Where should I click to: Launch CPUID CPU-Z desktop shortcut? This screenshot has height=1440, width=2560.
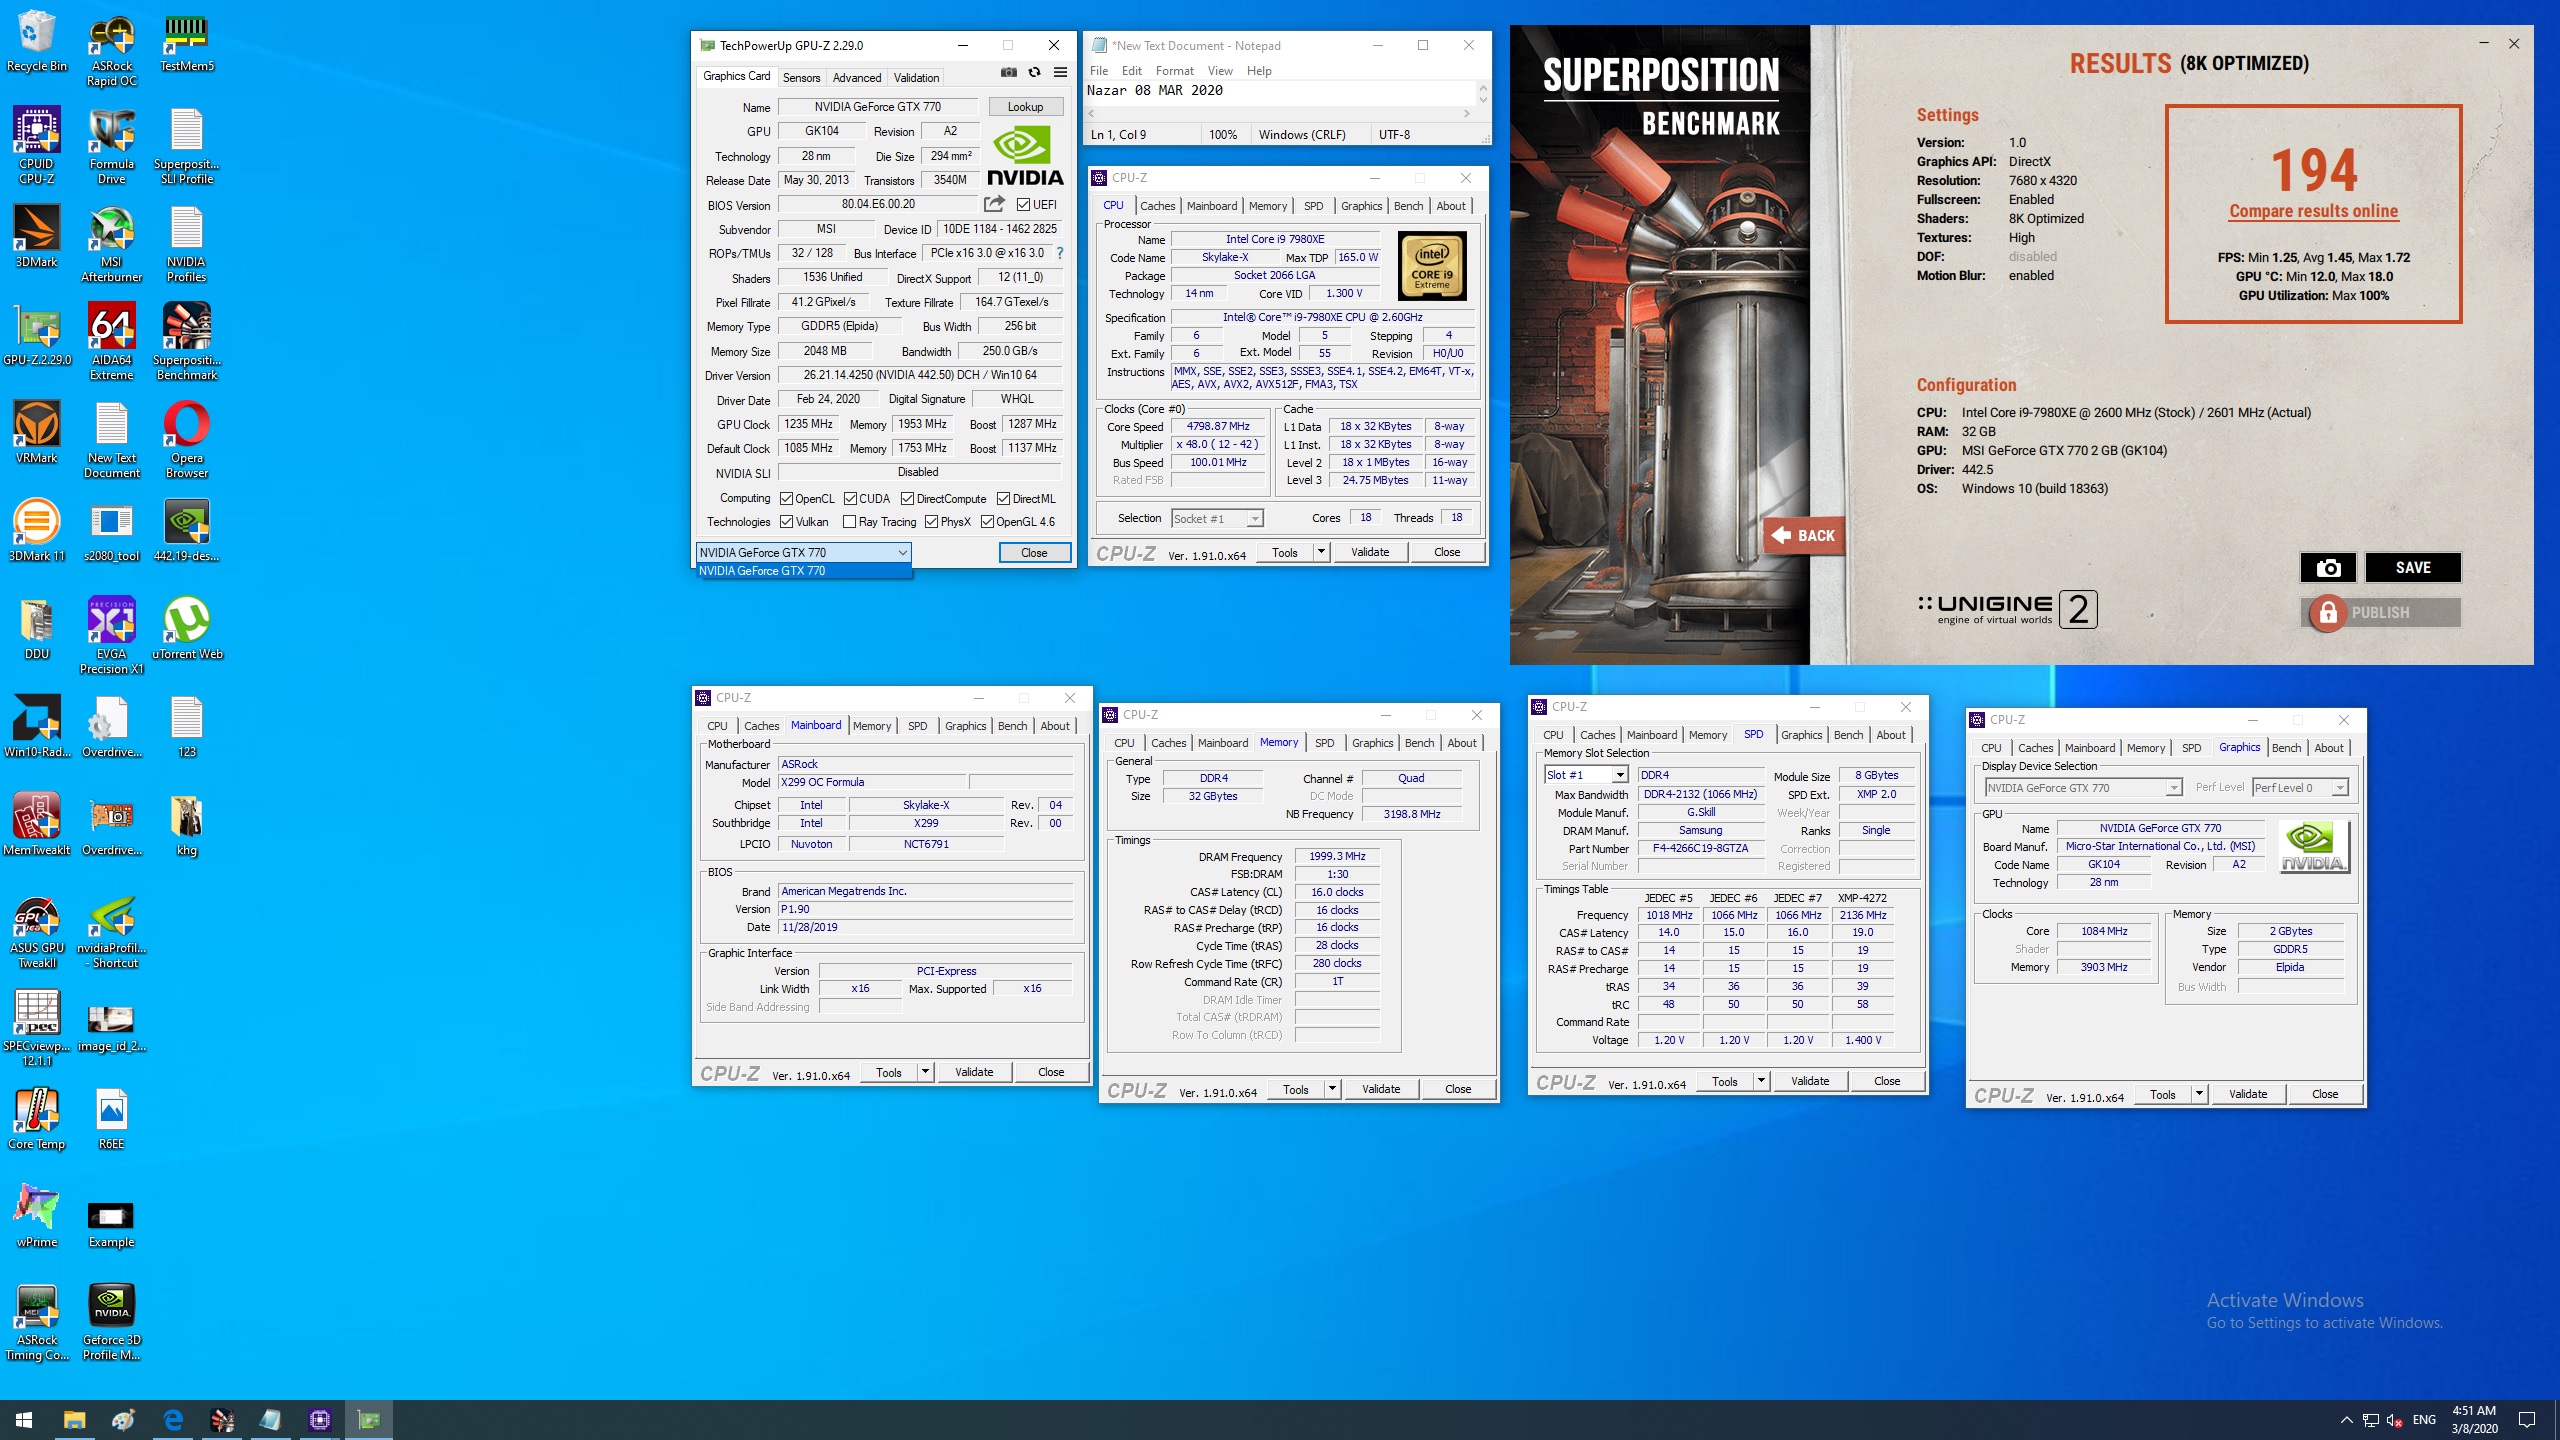[37, 146]
